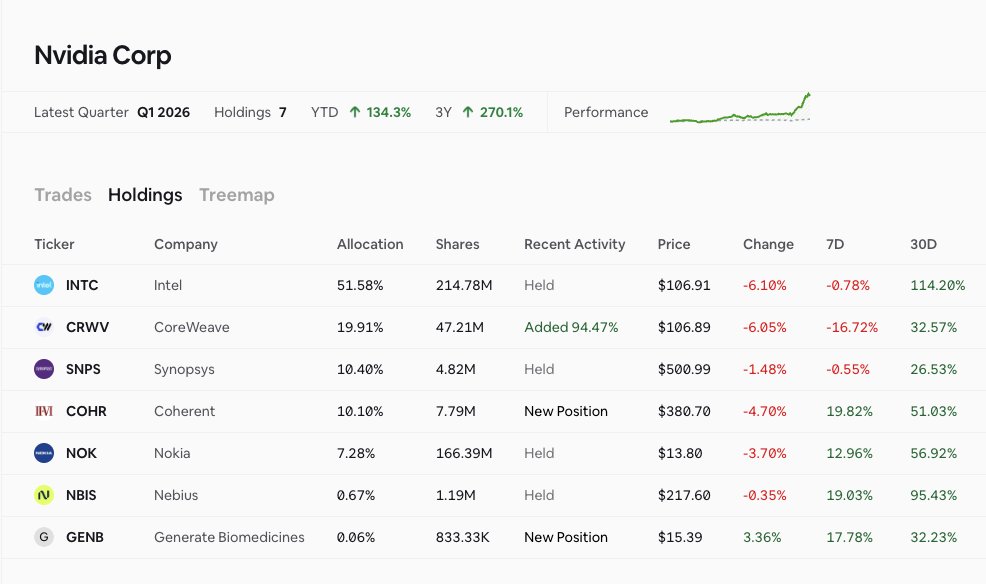Image resolution: width=986 pixels, height=584 pixels.
Task: Open the INTC ticker link
Action: pos(82,285)
